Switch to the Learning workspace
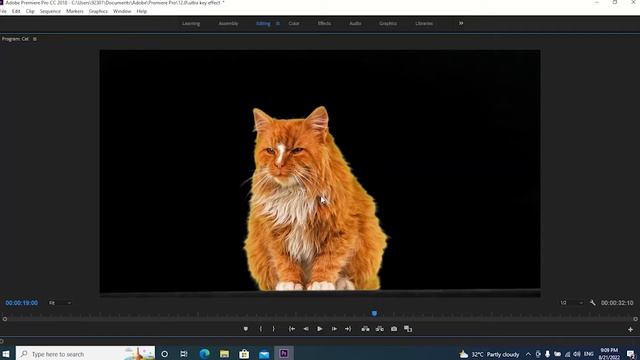The width and height of the screenshot is (640, 360). 191,24
